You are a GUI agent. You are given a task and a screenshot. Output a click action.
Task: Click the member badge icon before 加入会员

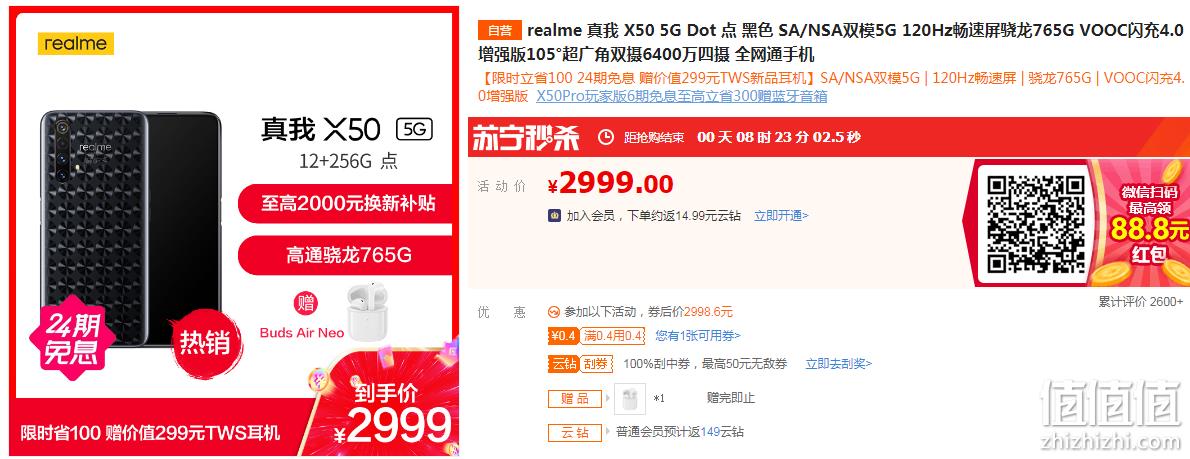tap(555, 215)
